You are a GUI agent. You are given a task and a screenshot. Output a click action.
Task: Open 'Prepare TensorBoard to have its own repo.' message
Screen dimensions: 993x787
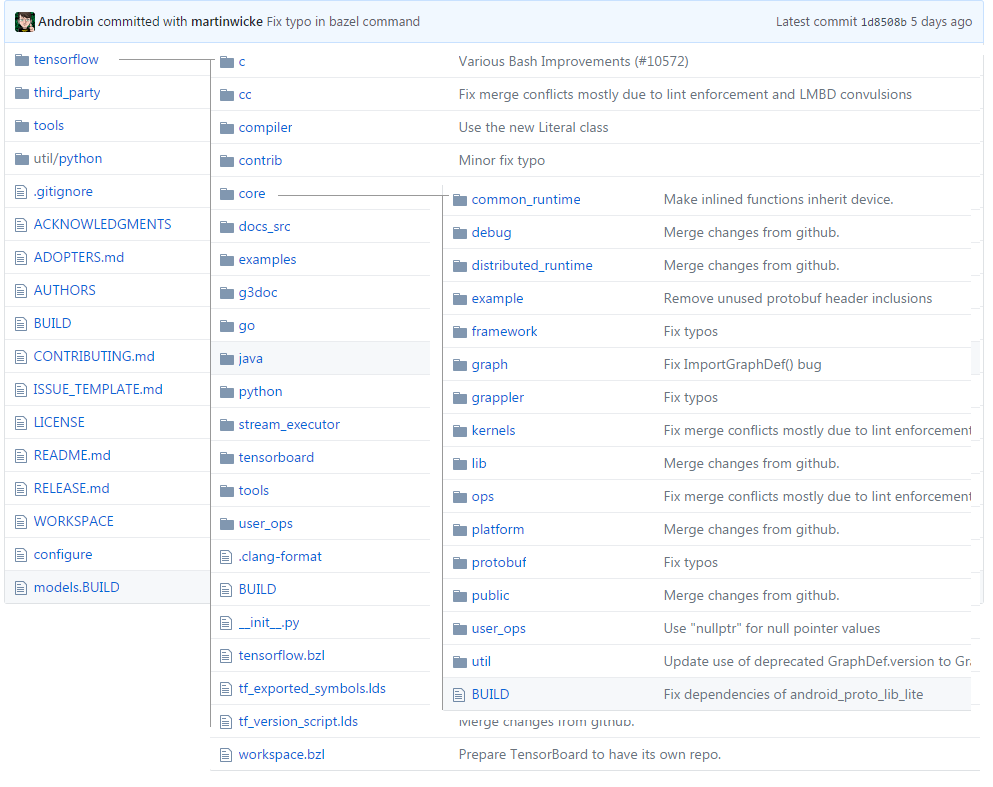tap(590, 755)
